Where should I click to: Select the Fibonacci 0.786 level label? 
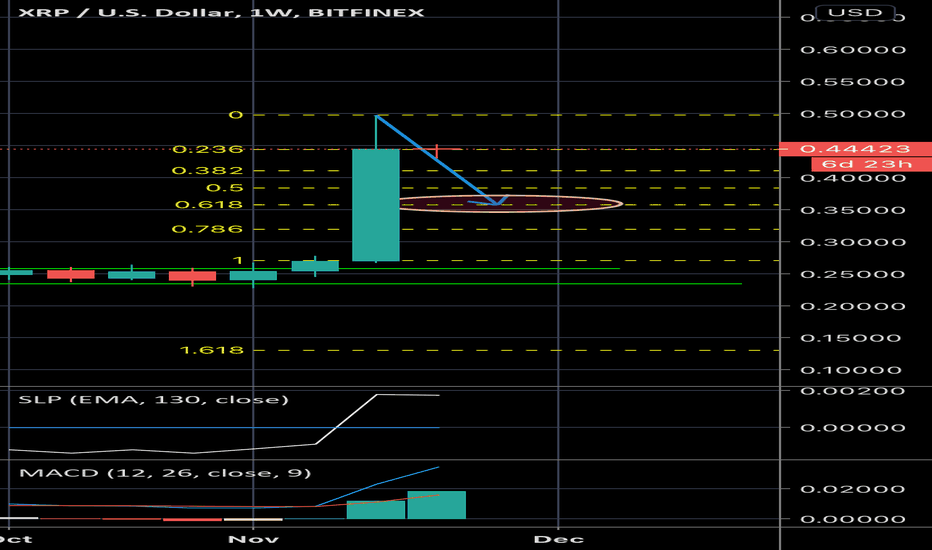pyautogui.click(x=207, y=229)
